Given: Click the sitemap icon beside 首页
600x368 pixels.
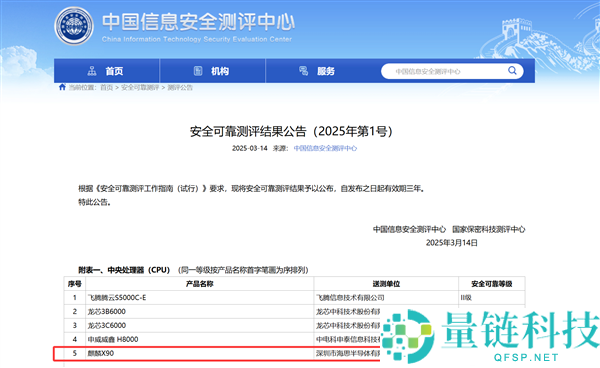Looking at the screenshot, I should 92,71.
